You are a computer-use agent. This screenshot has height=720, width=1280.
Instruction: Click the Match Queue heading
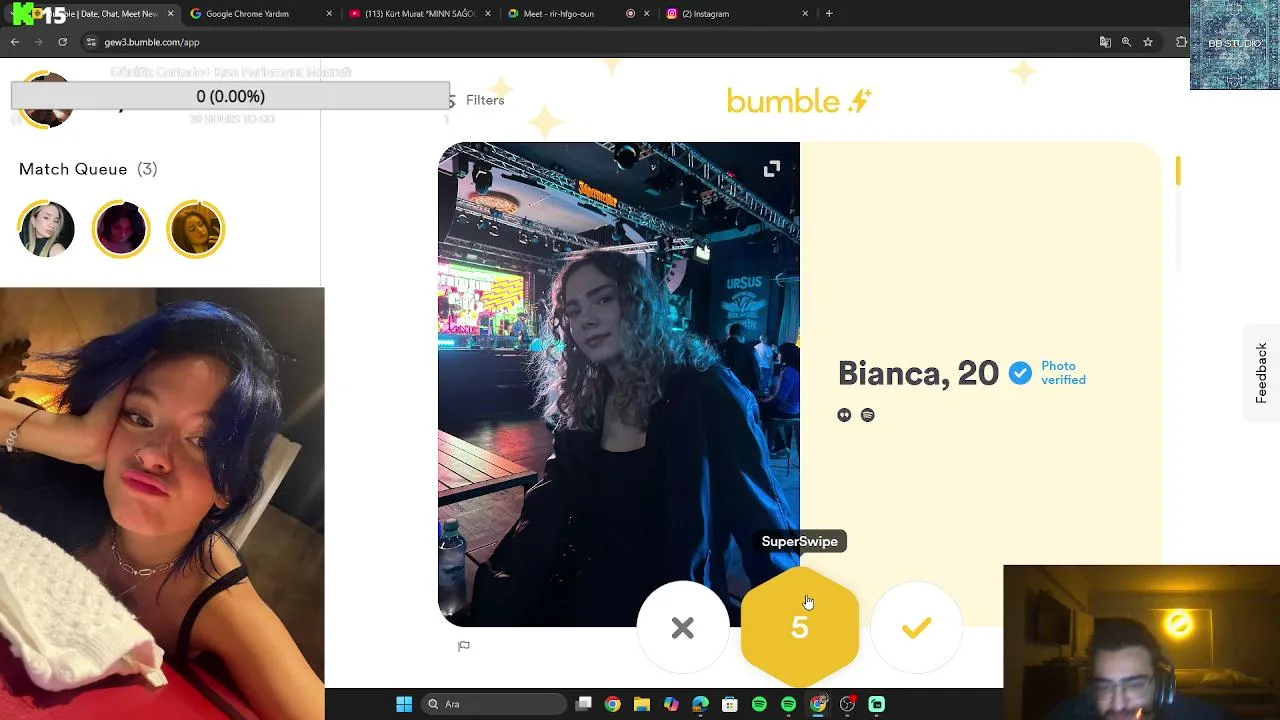pos(88,169)
